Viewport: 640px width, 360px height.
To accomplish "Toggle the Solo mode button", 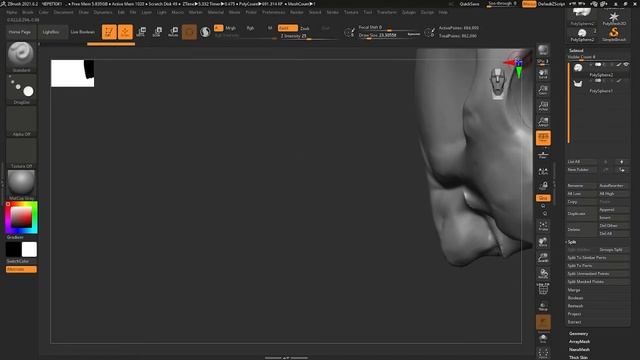I will click(x=543, y=338).
